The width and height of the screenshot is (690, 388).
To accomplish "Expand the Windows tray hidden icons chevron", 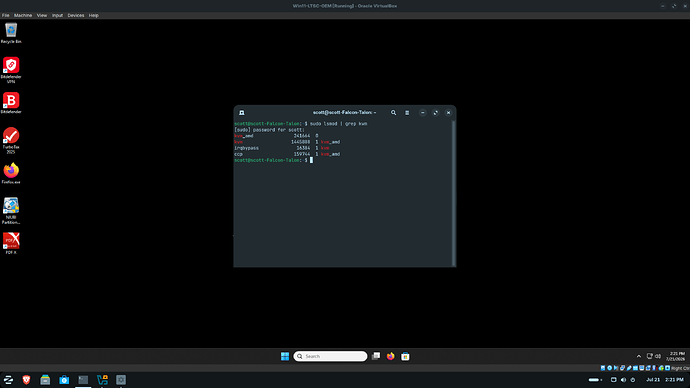I will [639, 356].
